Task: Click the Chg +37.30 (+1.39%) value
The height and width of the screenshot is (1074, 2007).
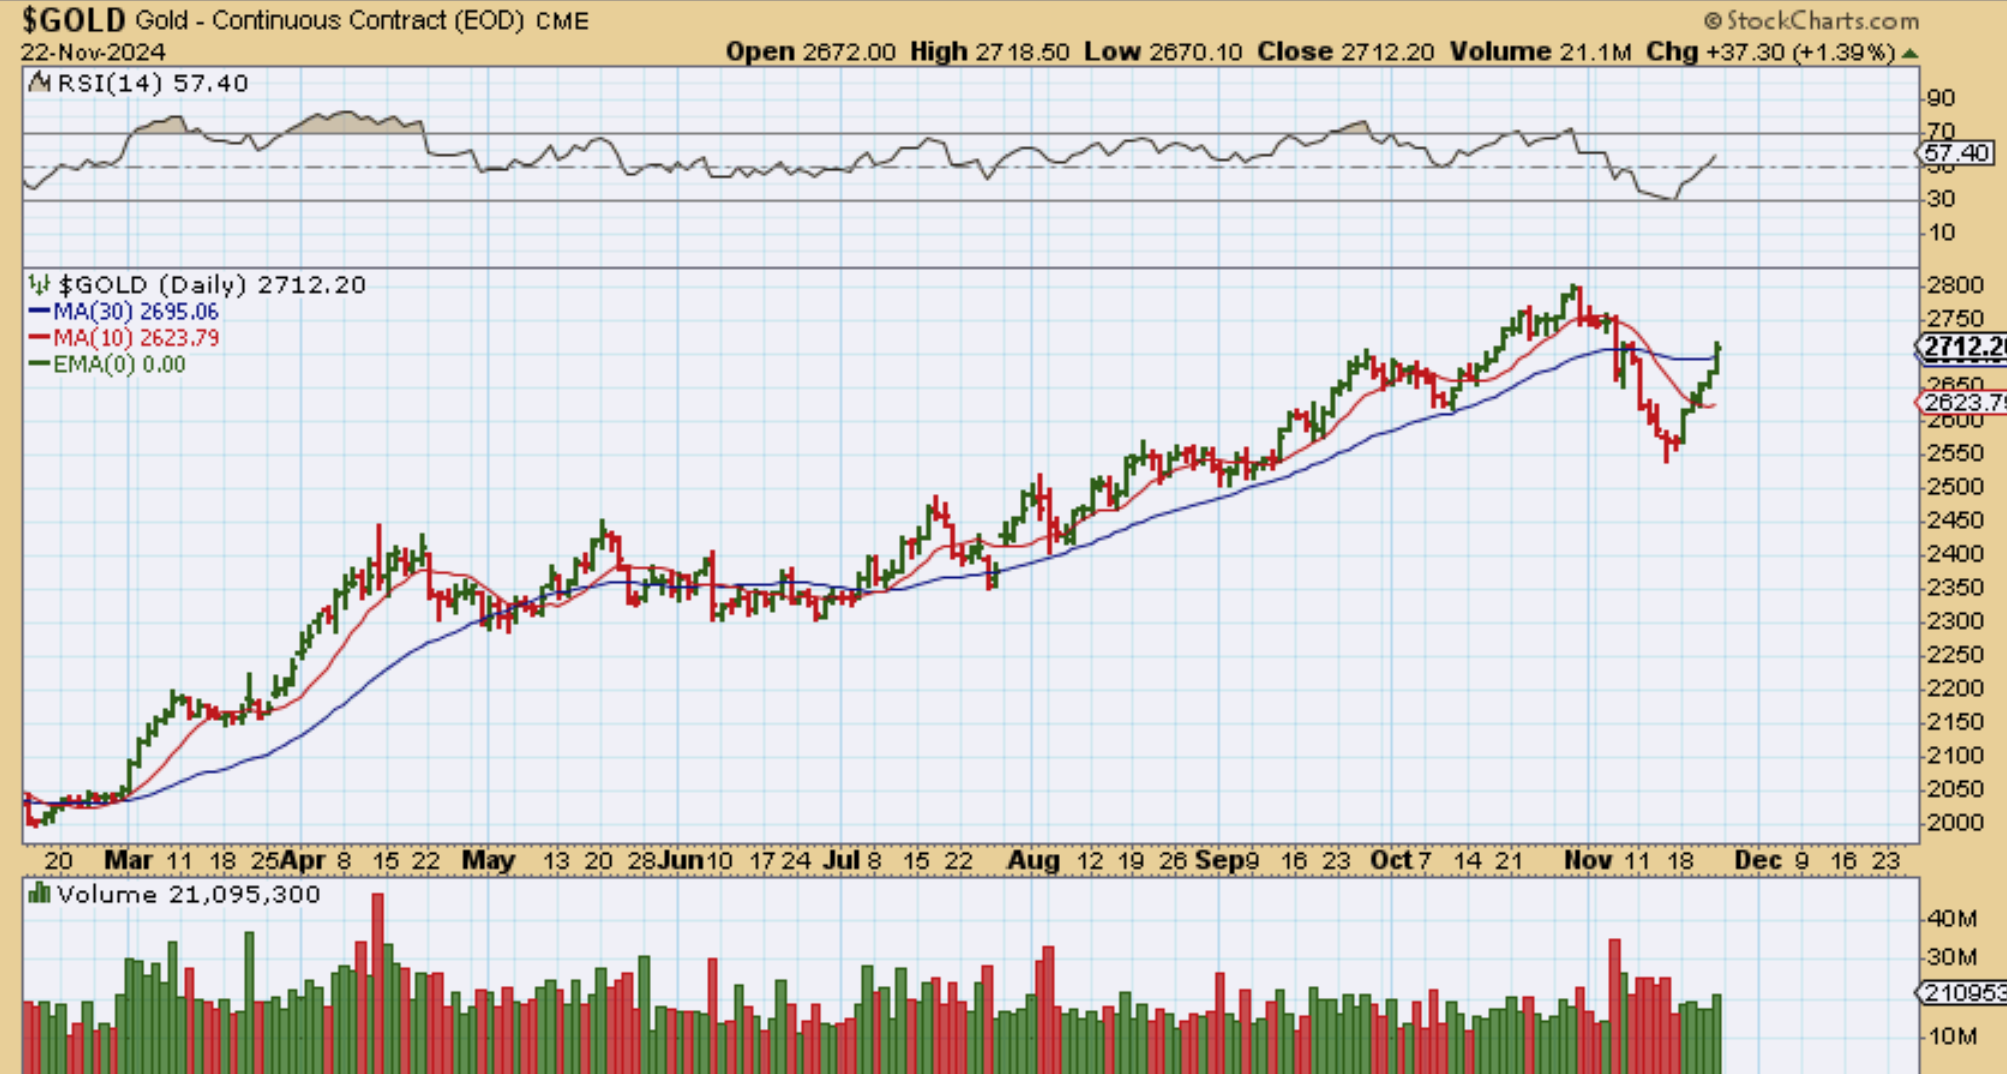Action: [1770, 52]
